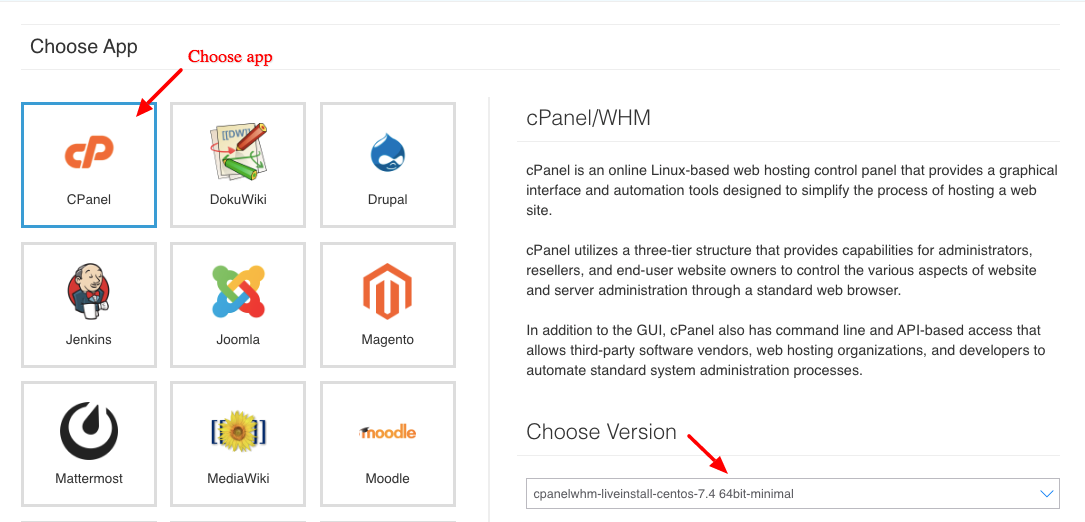Pick the MediaWiki sunflower icon
This screenshot has width=1085, height=522.
tap(238, 432)
